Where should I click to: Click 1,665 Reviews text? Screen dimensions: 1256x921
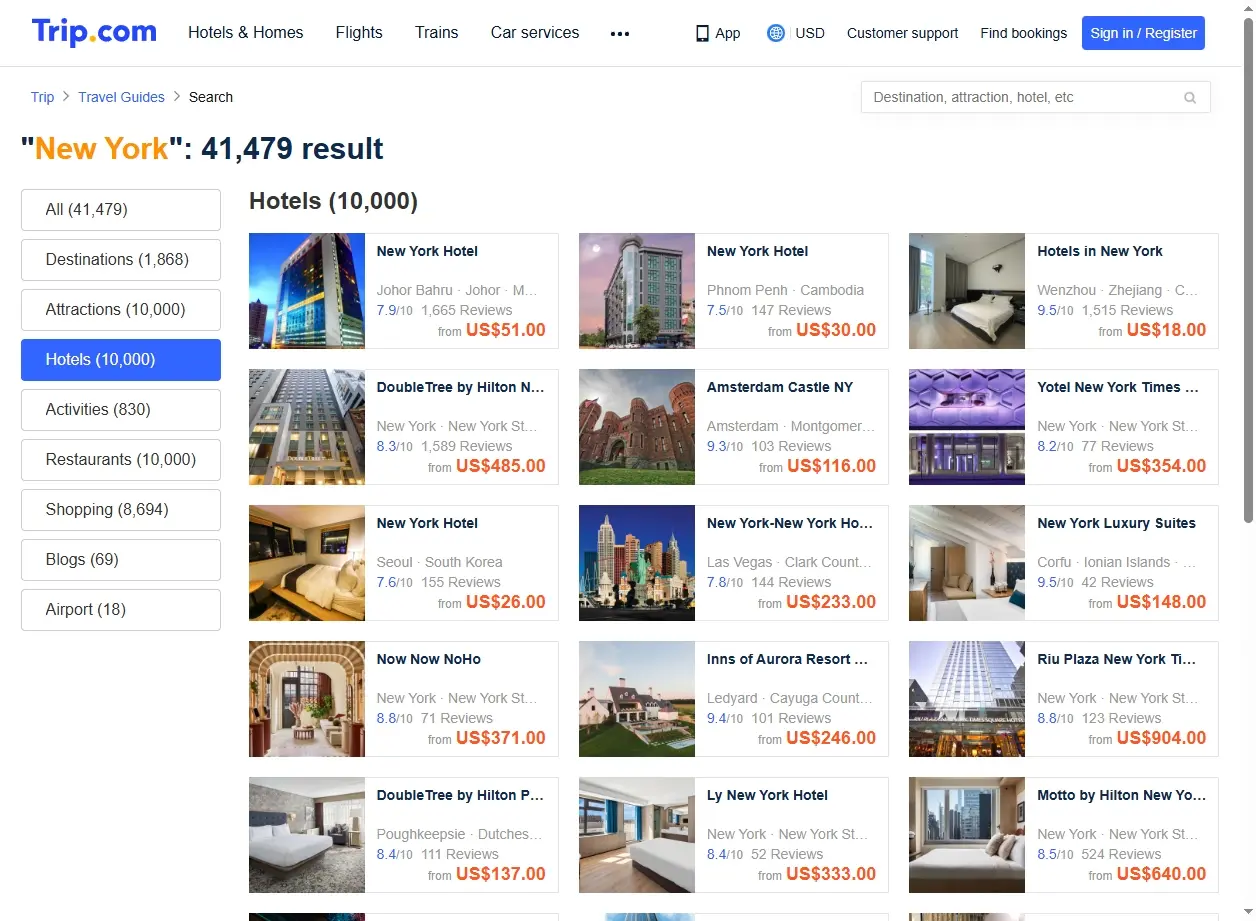pyautogui.click(x=467, y=310)
